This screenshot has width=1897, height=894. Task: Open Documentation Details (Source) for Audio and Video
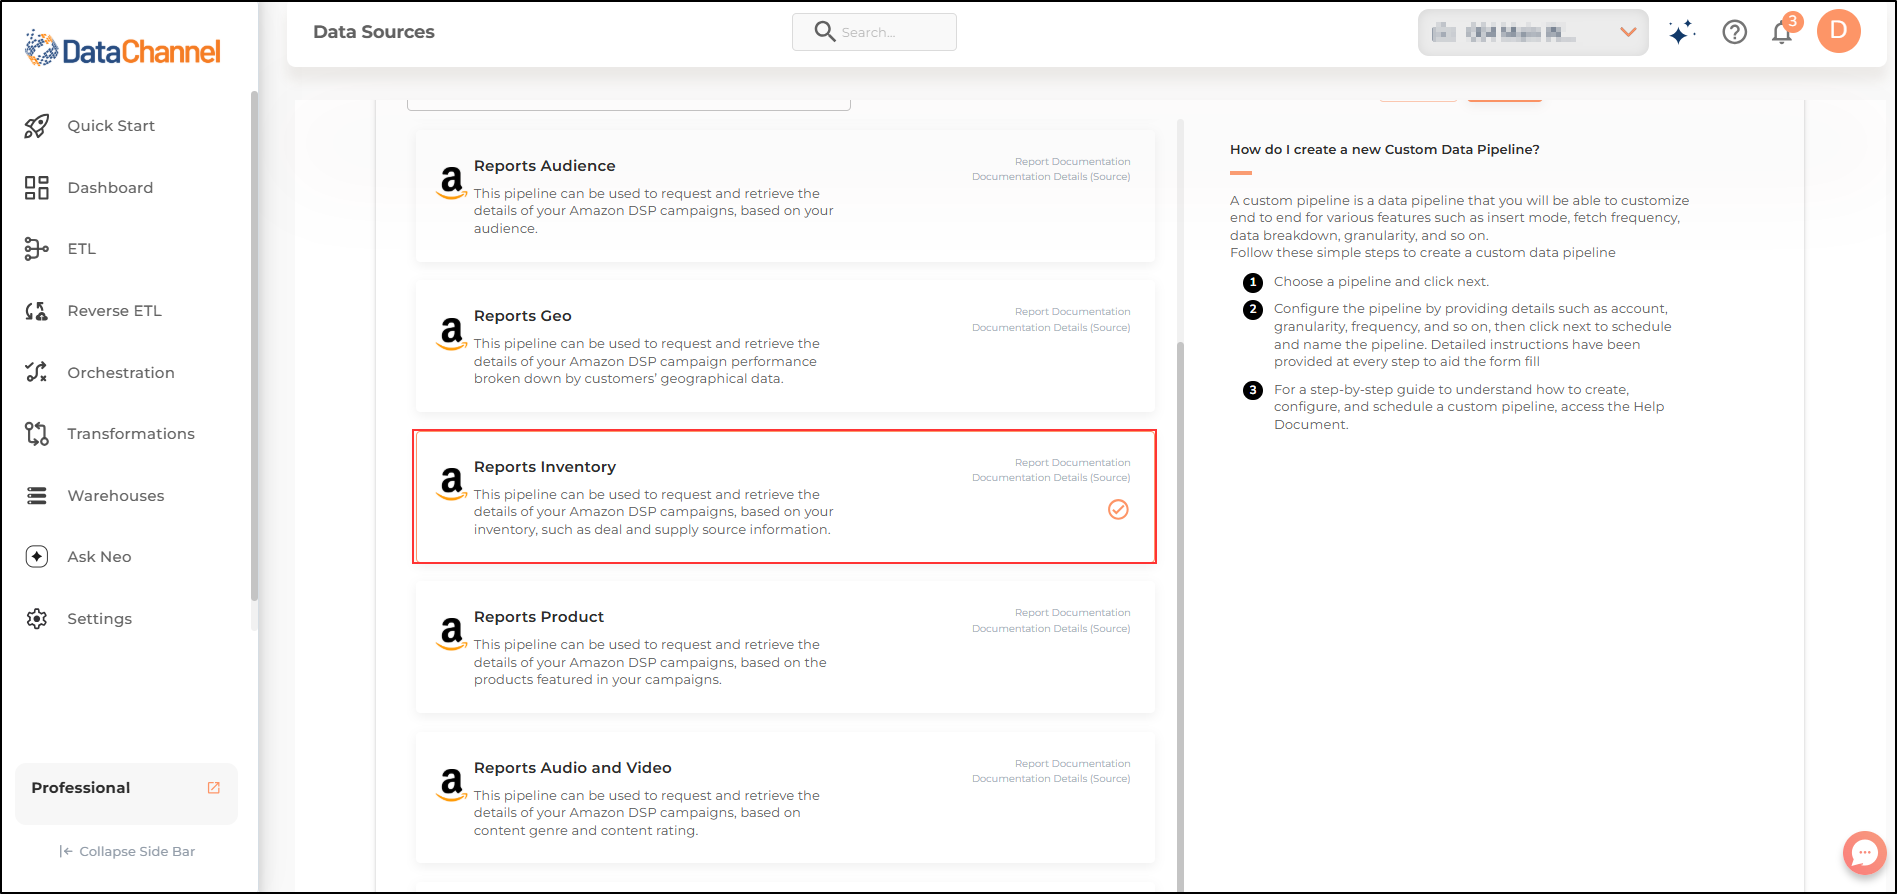pos(1051,779)
